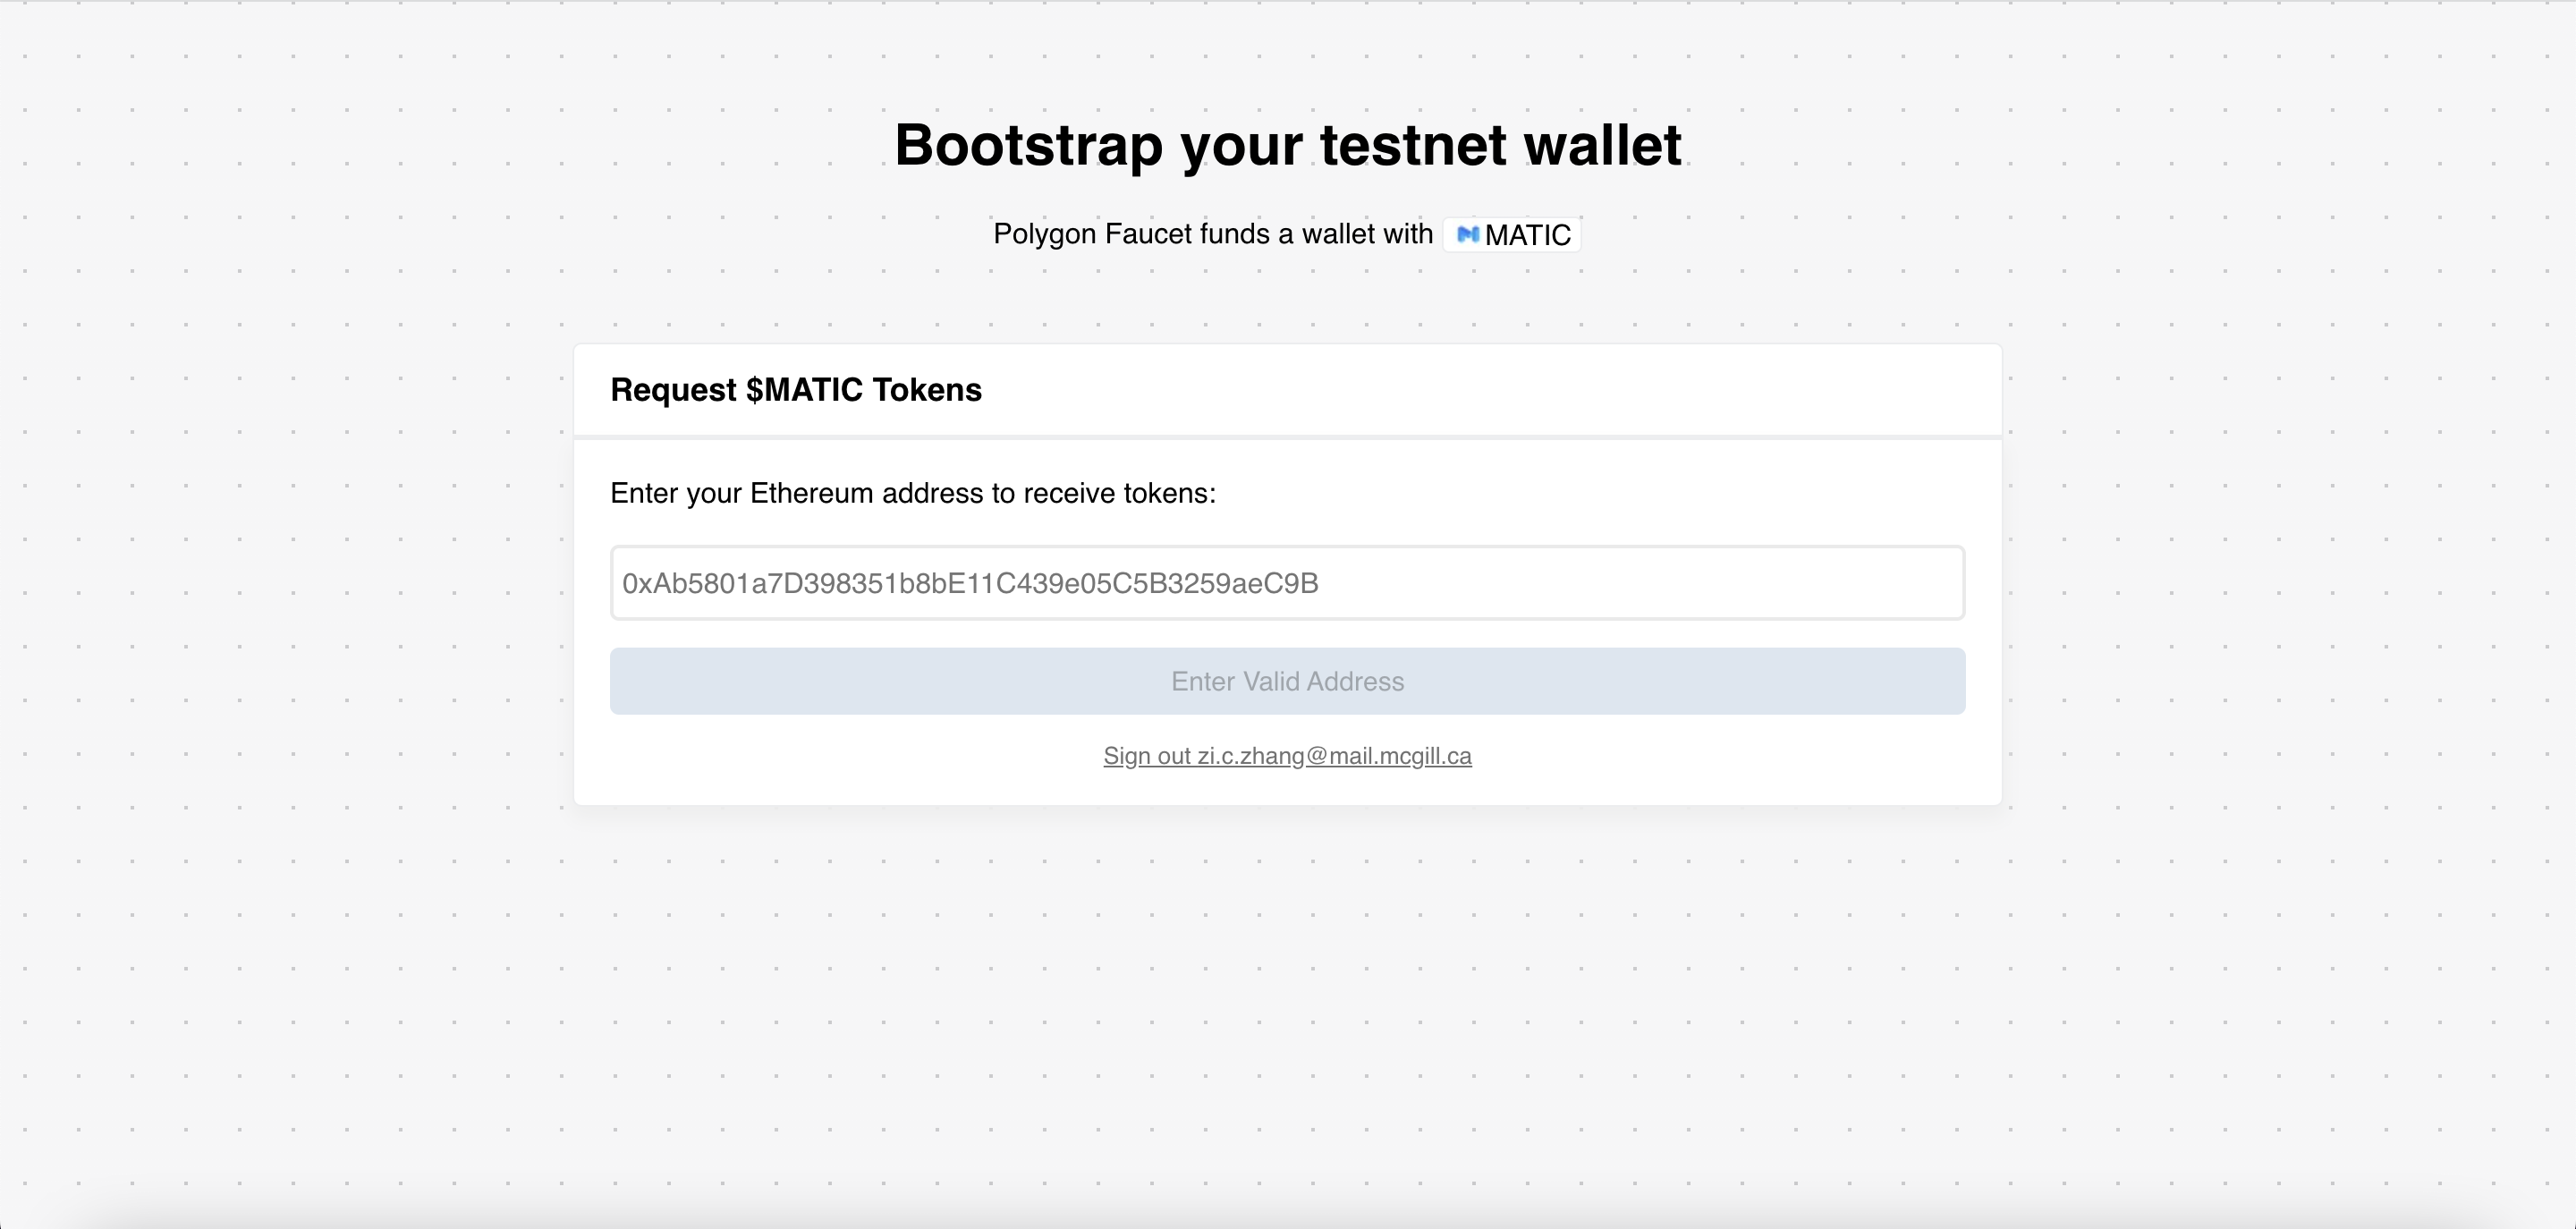Select the Polygon icon inside the white pill
2576x1229 pixels.
pyautogui.click(x=1468, y=234)
